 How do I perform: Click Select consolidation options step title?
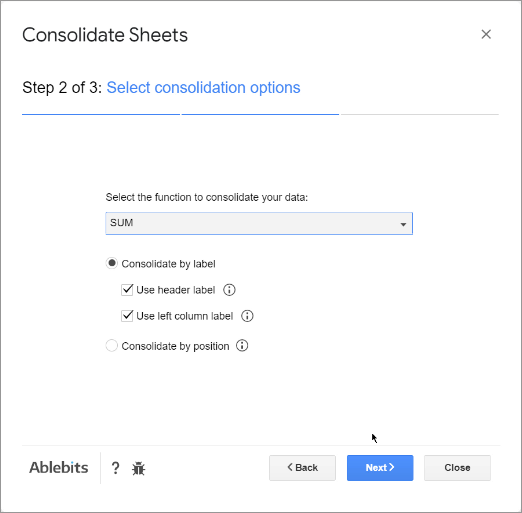pos(203,88)
